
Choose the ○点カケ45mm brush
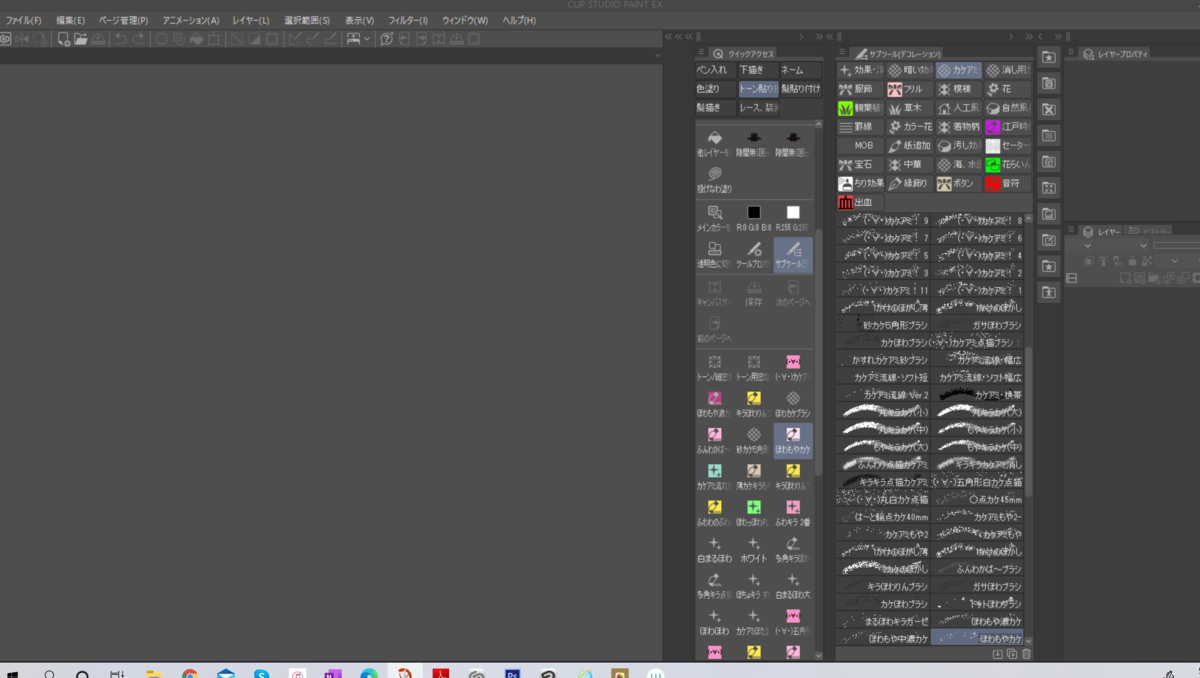[x=977, y=499]
